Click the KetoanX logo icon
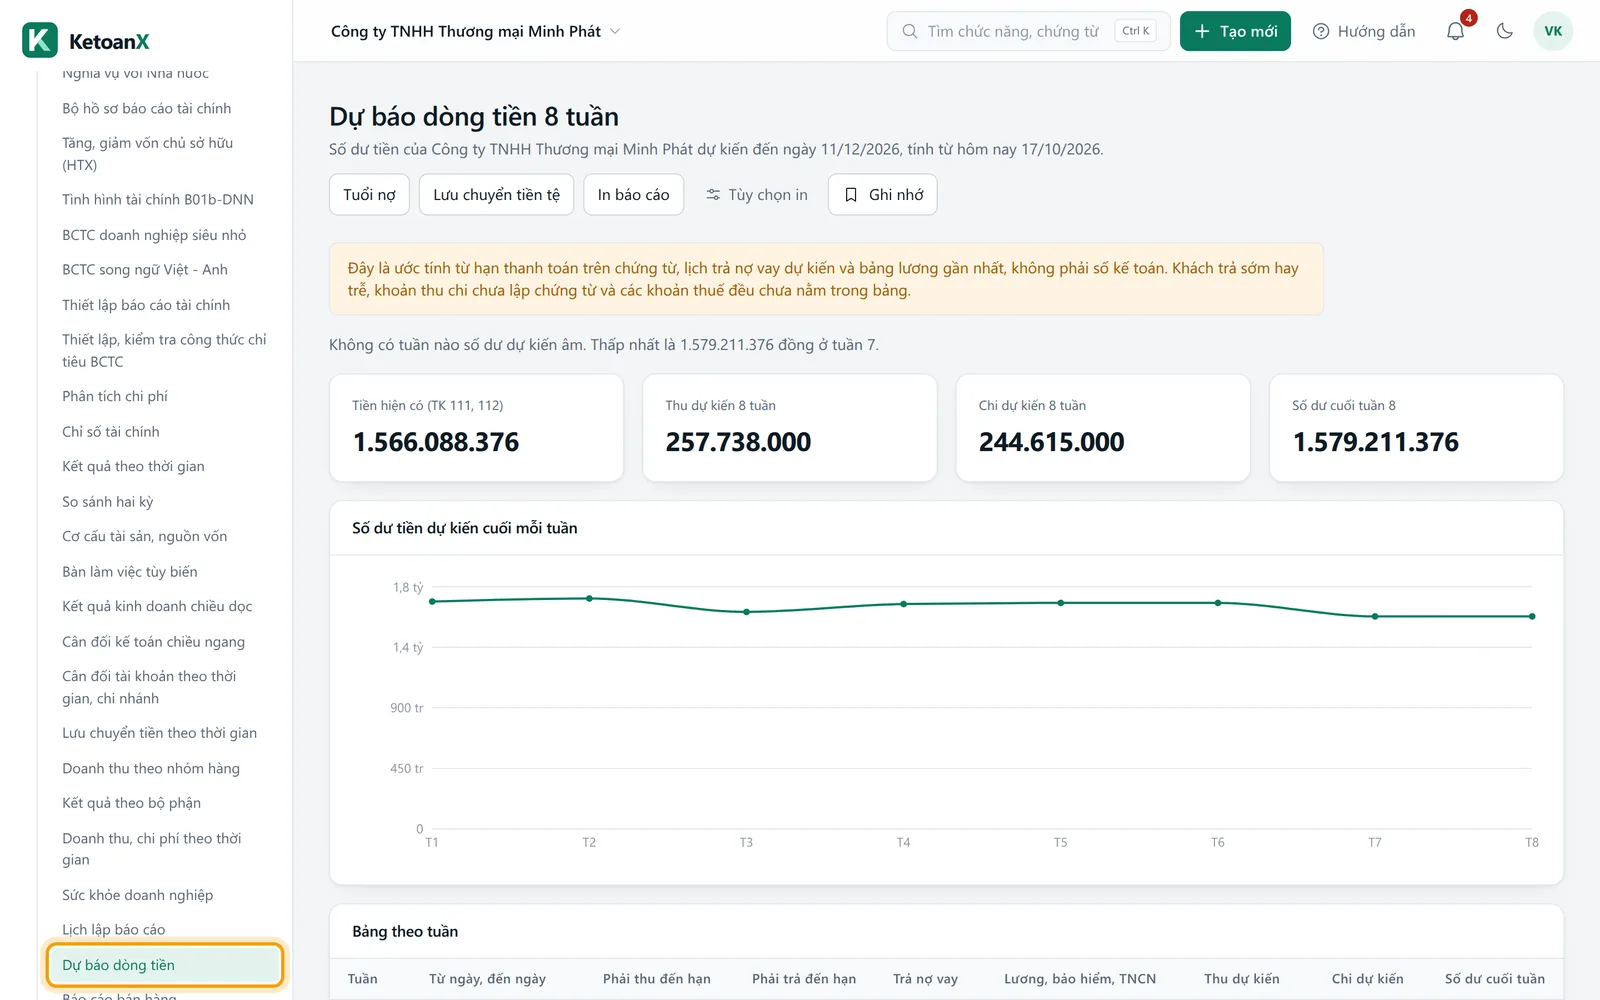Image resolution: width=1600 pixels, height=1000 pixels. (40, 40)
